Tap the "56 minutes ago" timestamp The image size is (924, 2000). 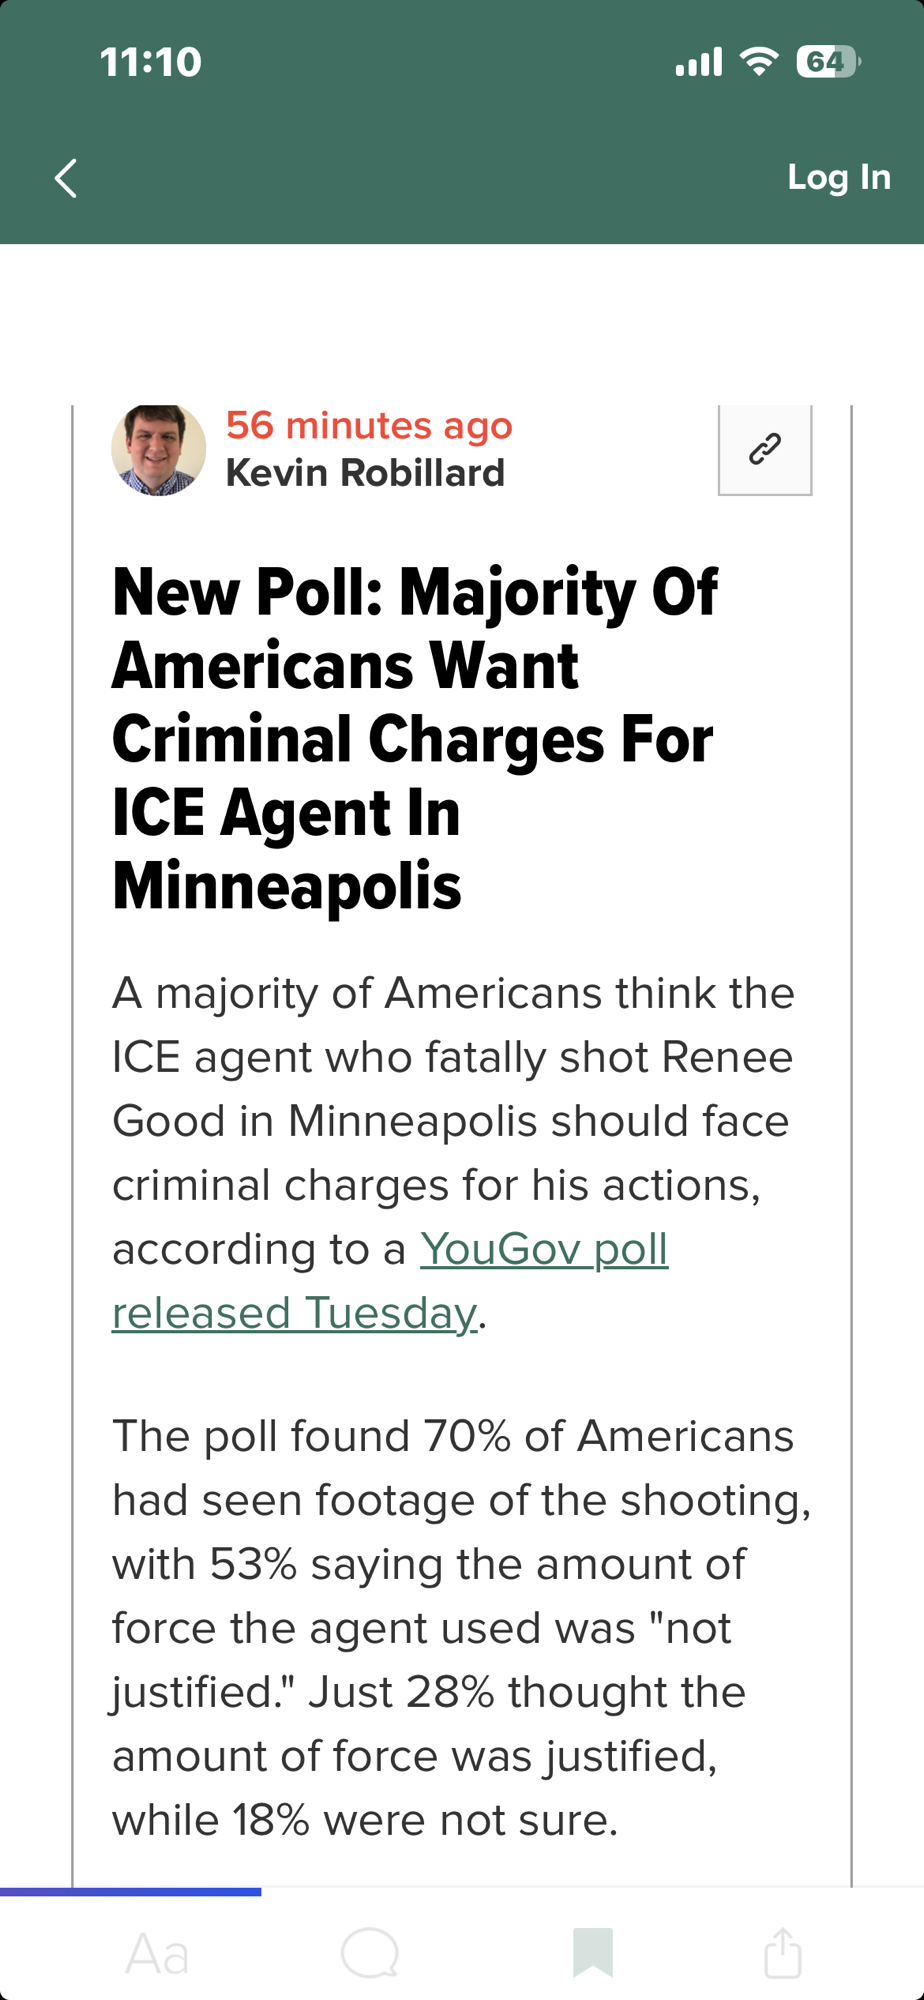(x=369, y=426)
